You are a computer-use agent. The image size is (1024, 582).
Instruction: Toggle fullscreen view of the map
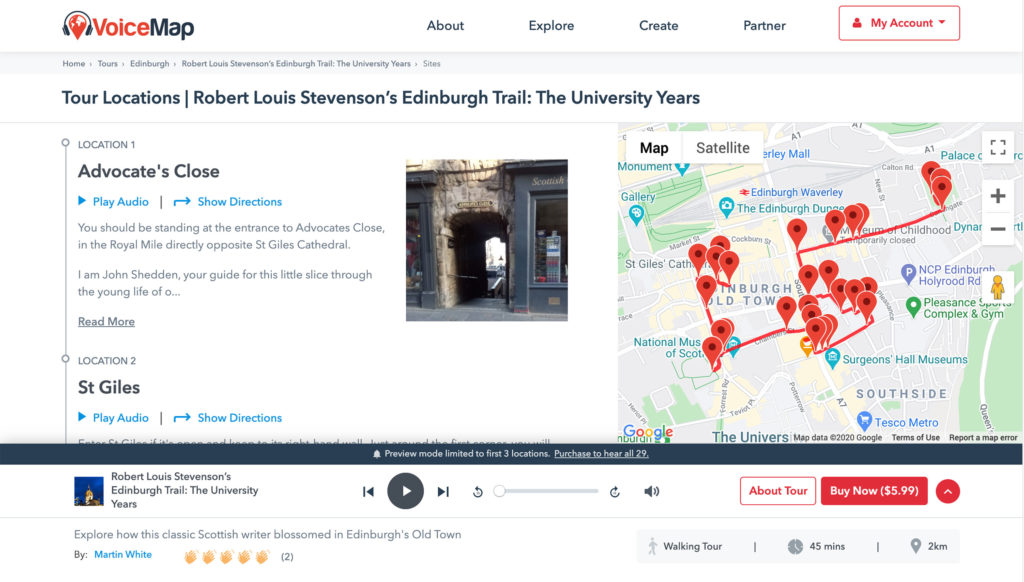coord(997,147)
